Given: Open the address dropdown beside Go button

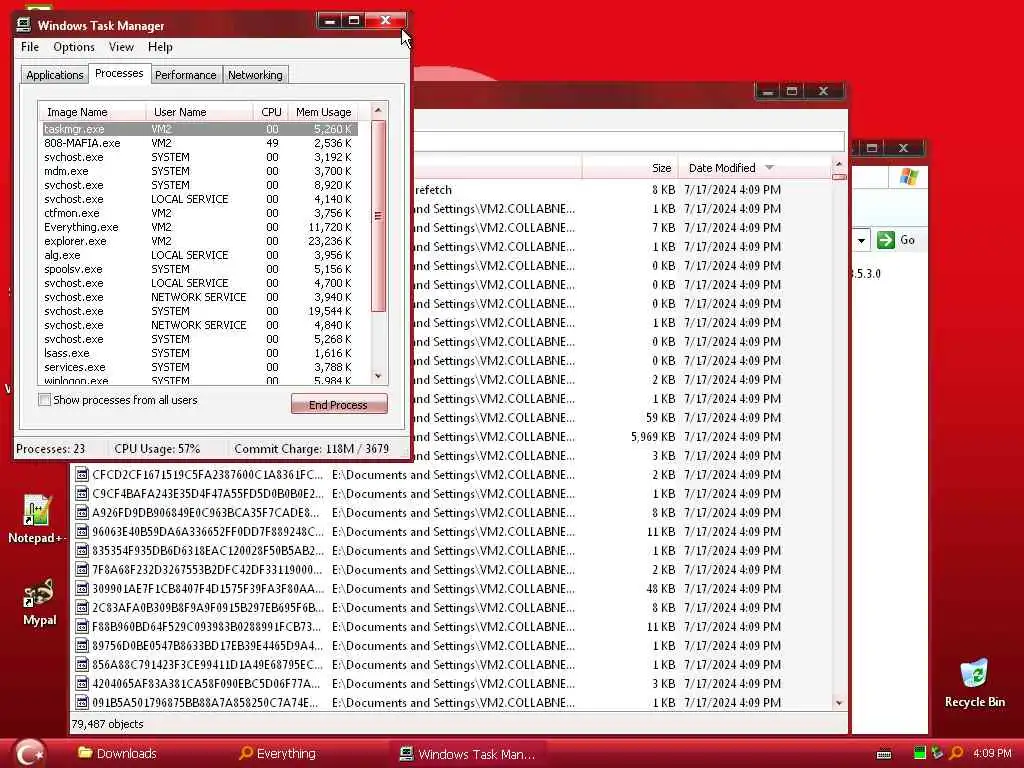Looking at the screenshot, I should (x=861, y=240).
